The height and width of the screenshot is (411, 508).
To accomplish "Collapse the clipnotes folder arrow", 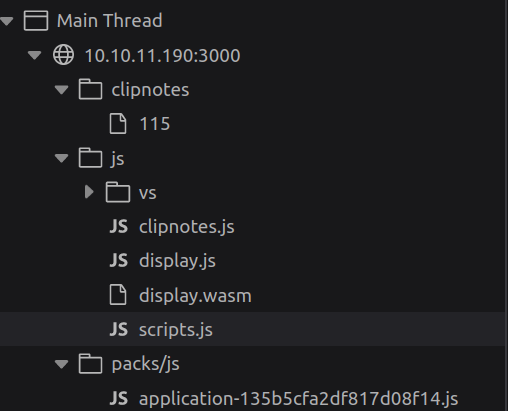I will 61,90.
